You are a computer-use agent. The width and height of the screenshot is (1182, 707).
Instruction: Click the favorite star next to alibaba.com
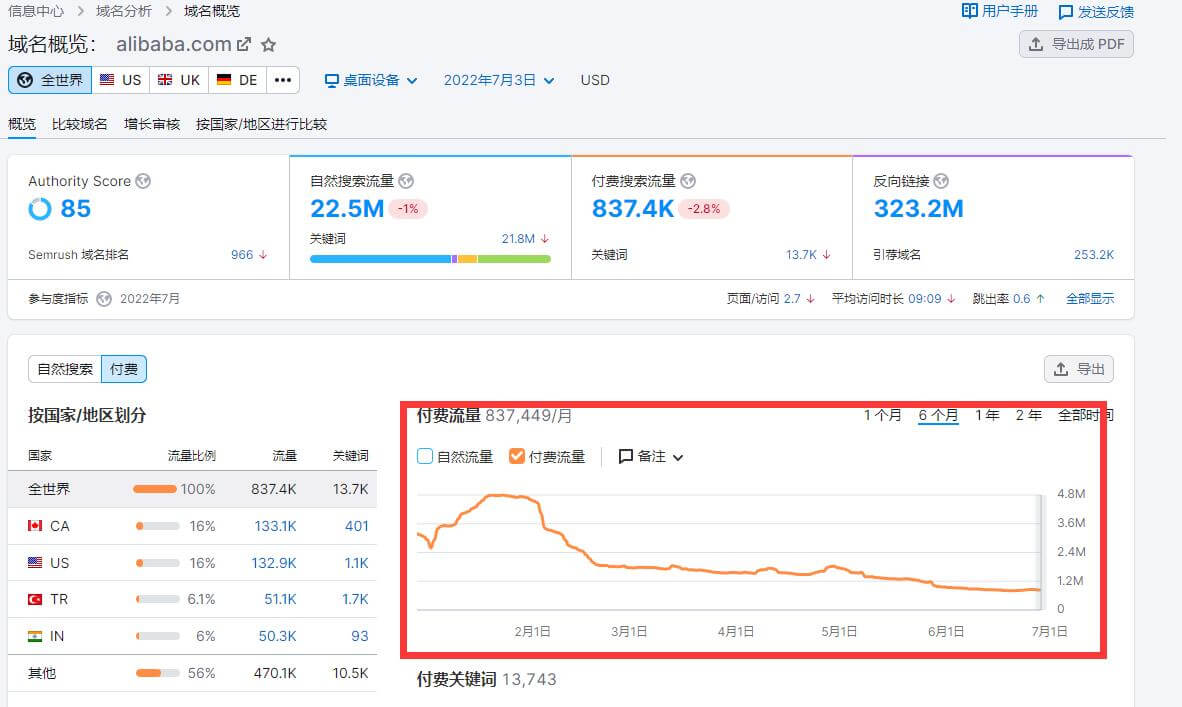pyautogui.click(x=268, y=45)
